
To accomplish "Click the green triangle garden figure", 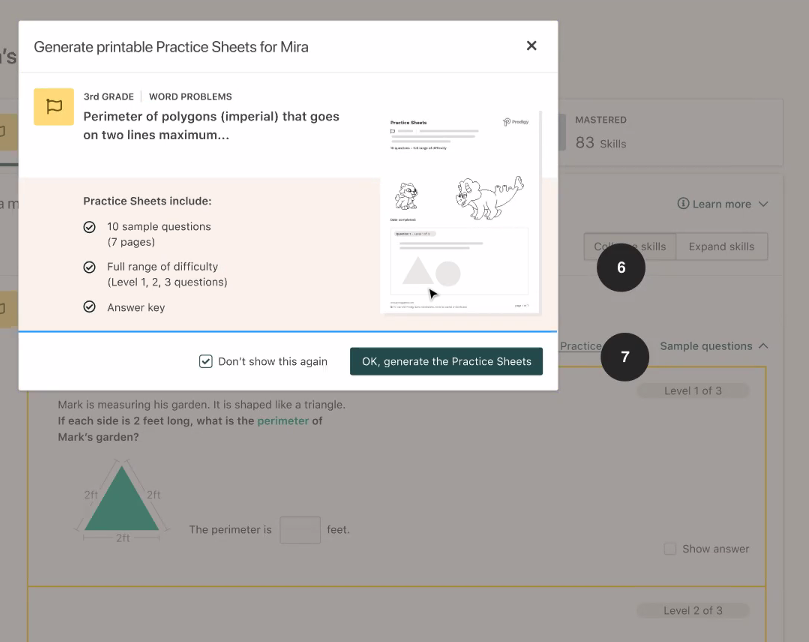I will point(122,499).
